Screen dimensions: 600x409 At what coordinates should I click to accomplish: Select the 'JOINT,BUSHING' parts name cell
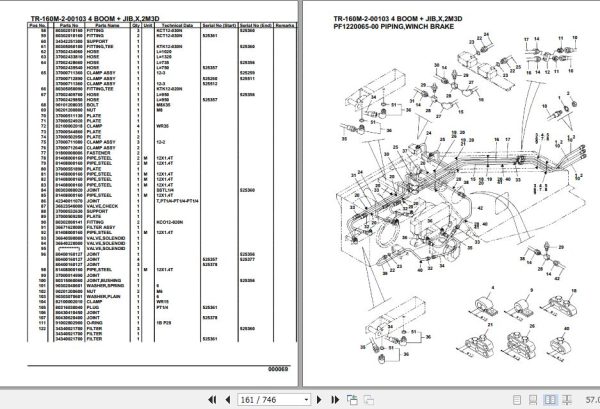click(104, 280)
